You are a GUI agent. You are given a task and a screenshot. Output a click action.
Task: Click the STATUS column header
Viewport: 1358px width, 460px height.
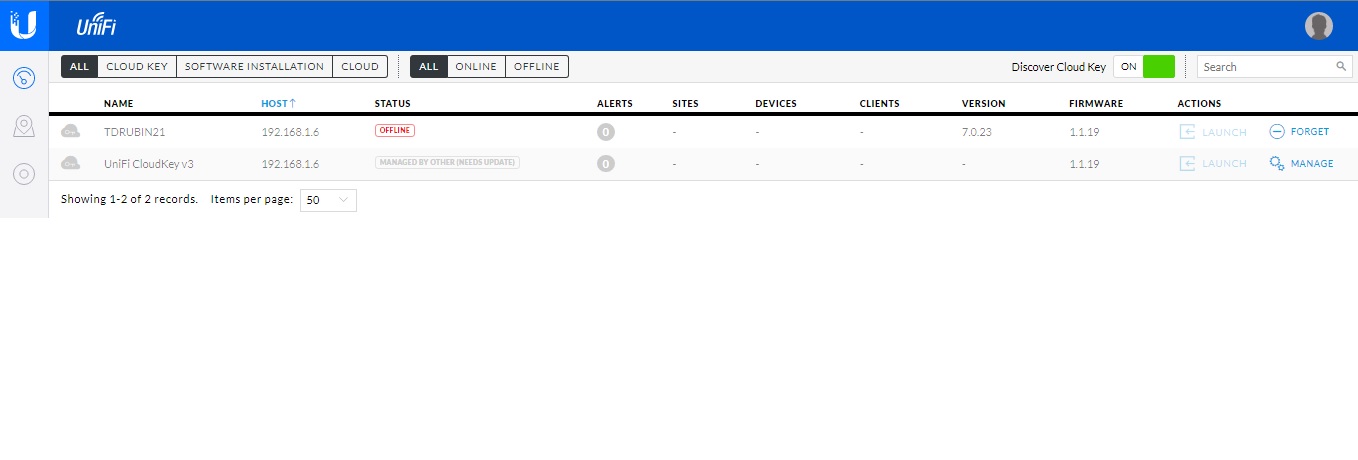392,103
